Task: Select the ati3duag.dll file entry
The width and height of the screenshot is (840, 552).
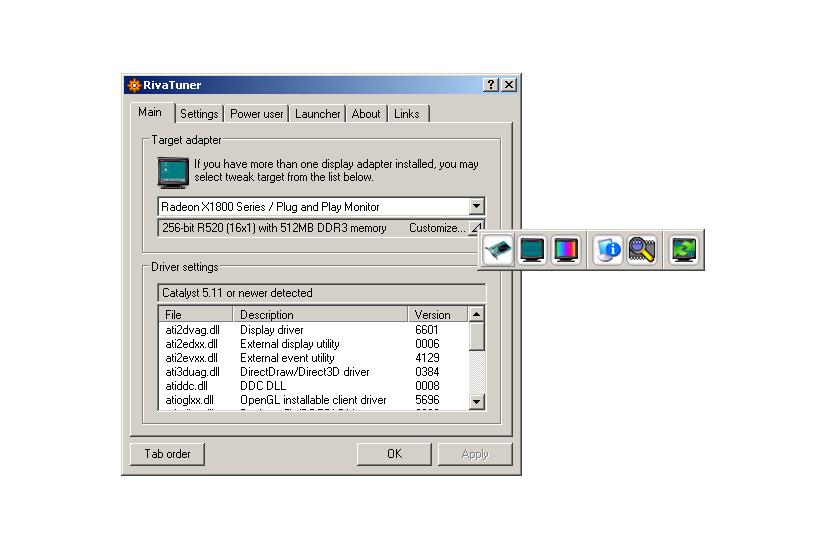Action: pyautogui.click(x=192, y=372)
